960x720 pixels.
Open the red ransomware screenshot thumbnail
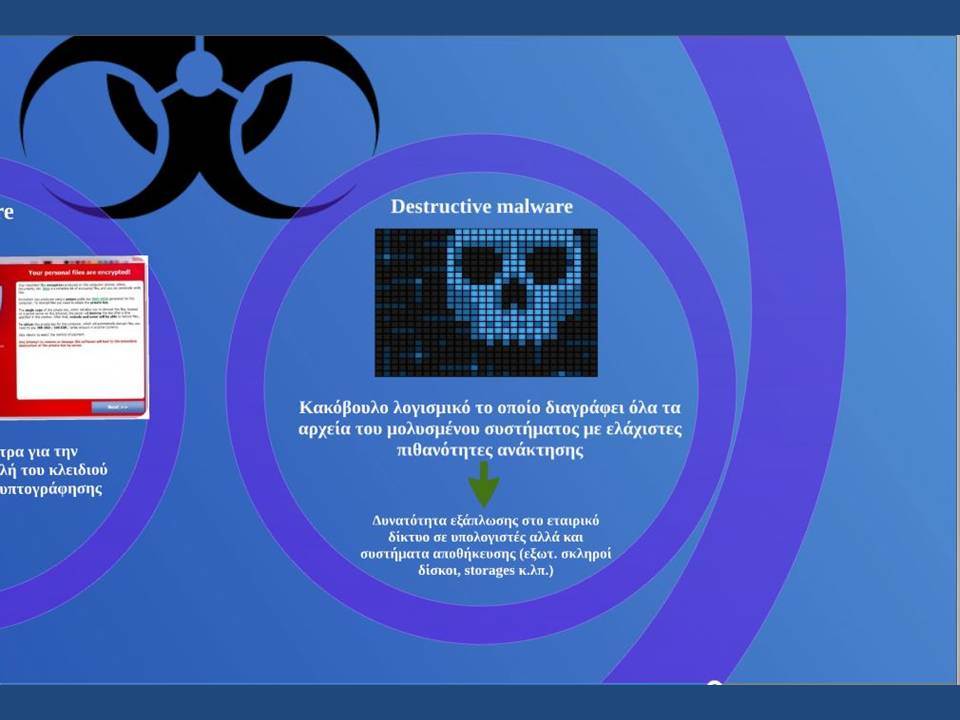click(73, 338)
